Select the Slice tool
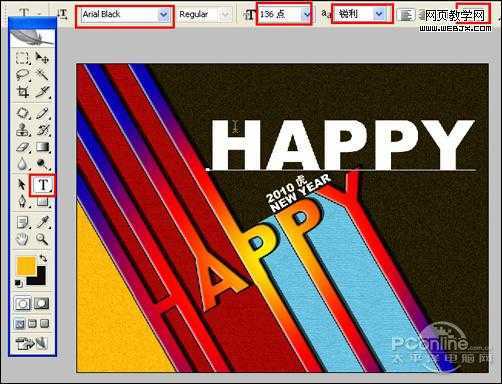This screenshot has height=384, width=502. 42,92
